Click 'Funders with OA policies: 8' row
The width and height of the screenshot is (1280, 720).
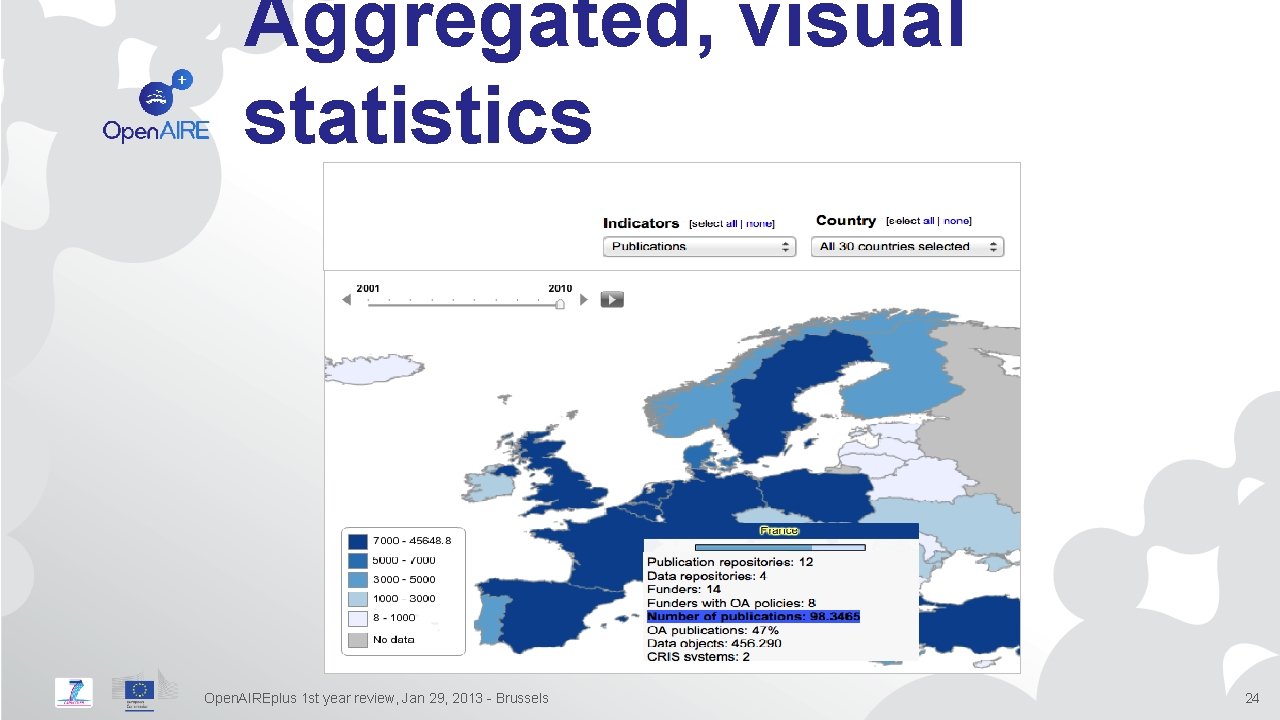pyautogui.click(x=732, y=603)
